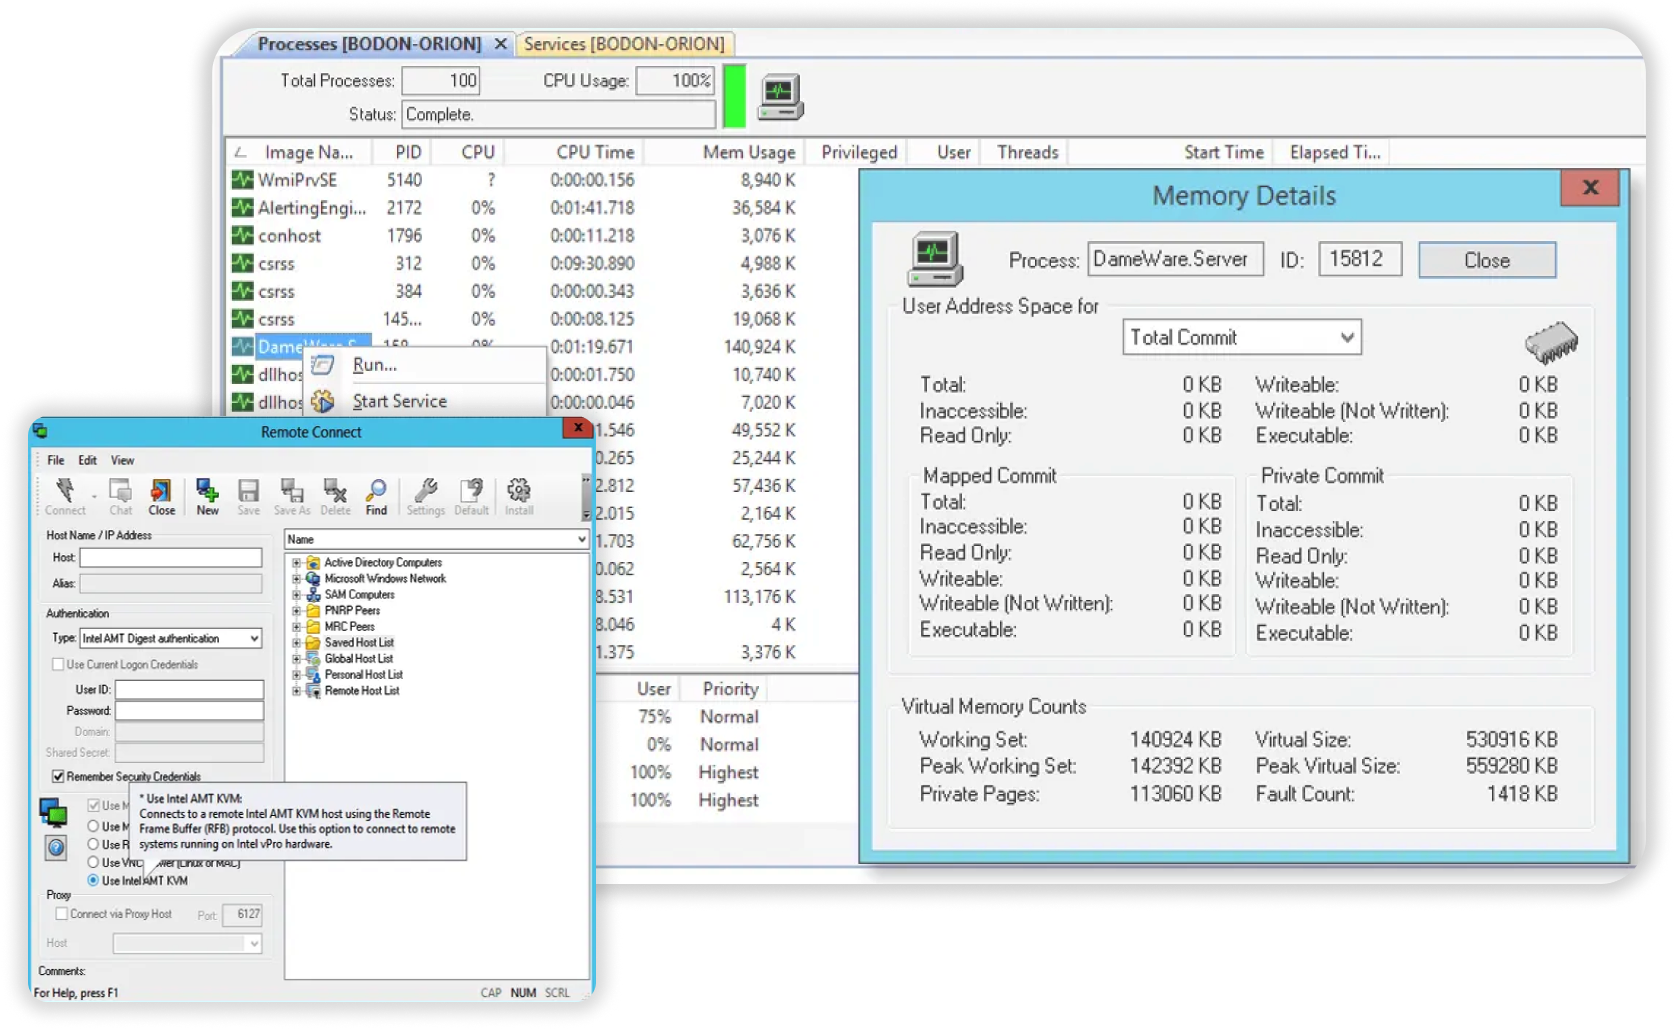Select the Processes [BODON-ORION] tab
The width and height of the screenshot is (1674, 1030).
[x=369, y=44]
